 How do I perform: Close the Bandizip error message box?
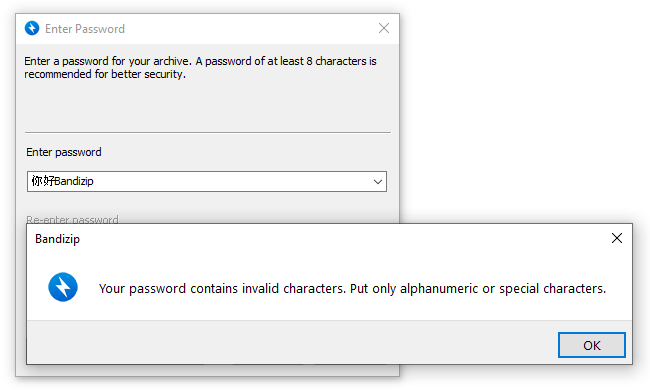(617, 238)
